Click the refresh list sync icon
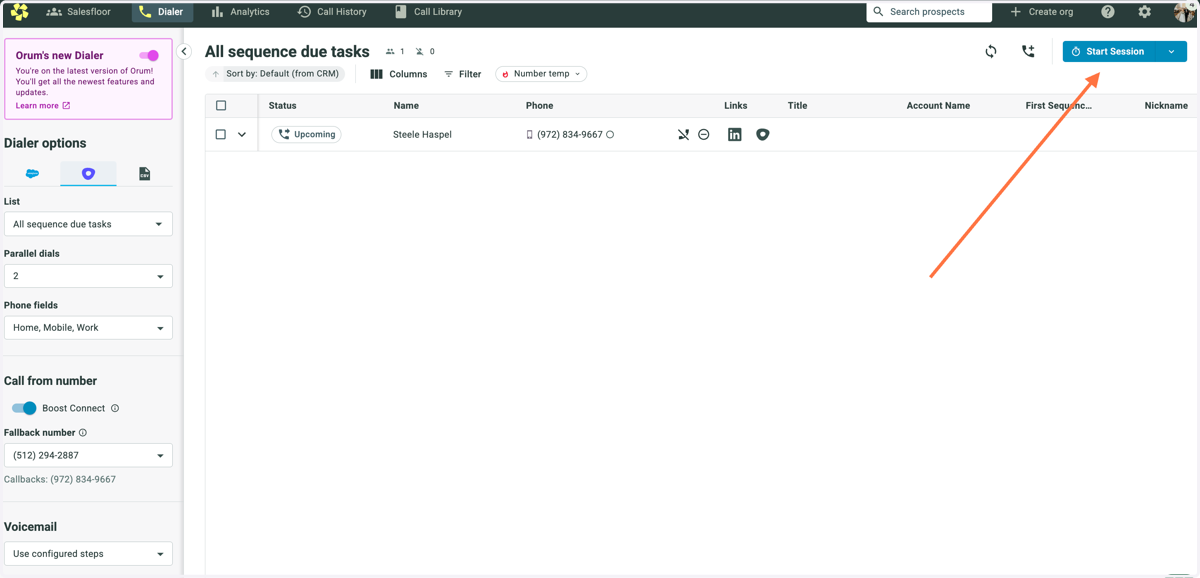This screenshot has height=578, width=1200. point(991,51)
